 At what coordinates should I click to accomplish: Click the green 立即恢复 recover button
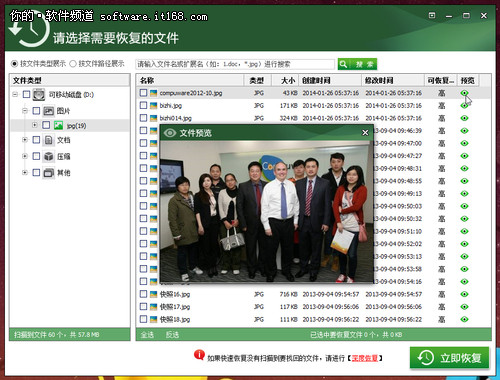(449, 358)
